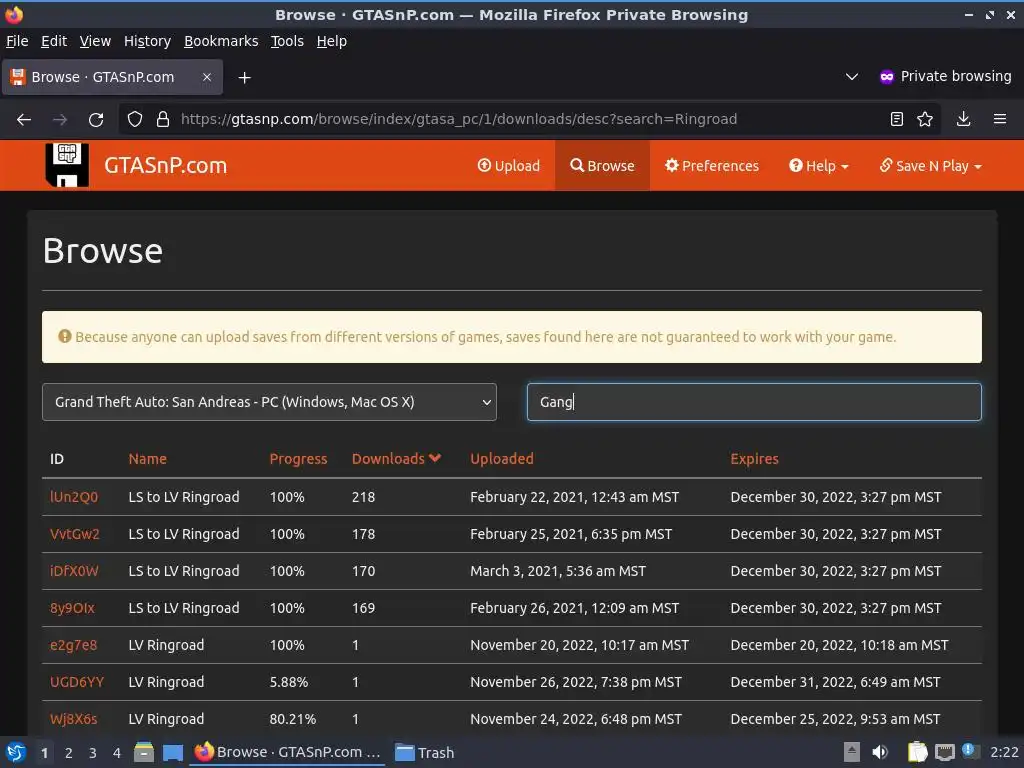Open the History menu
This screenshot has width=1024, height=768.
pyautogui.click(x=148, y=41)
